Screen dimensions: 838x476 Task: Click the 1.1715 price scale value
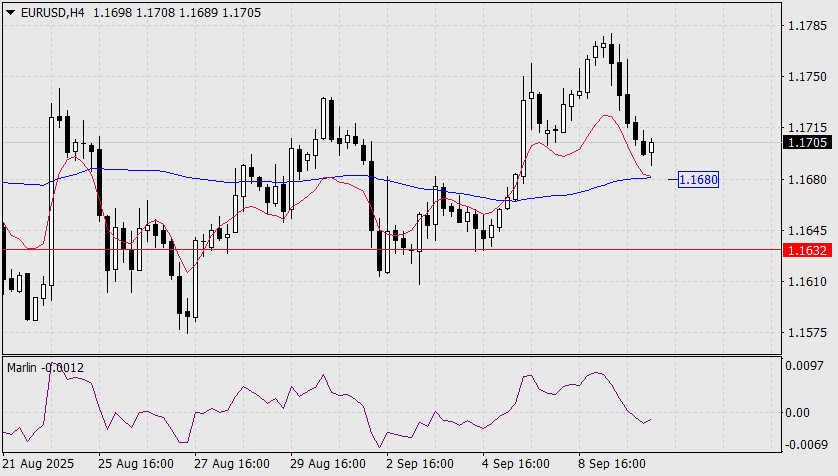807,128
